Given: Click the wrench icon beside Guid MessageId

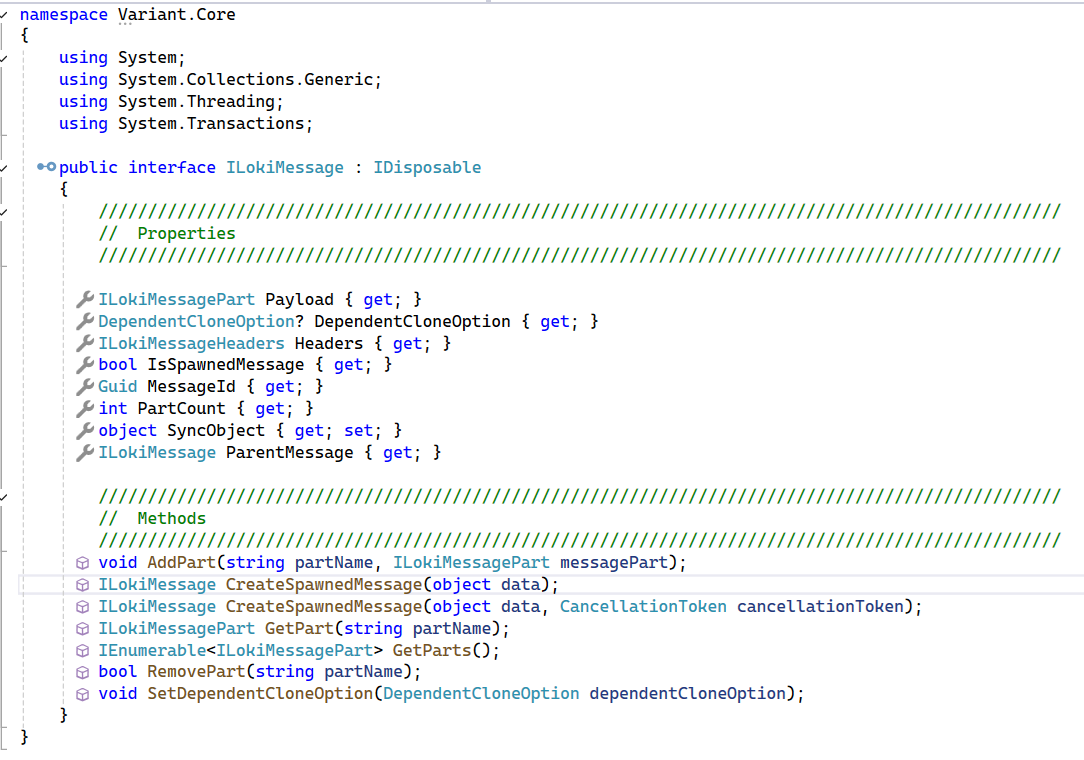Looking at the screenshot, I should (x=85, y=387).
